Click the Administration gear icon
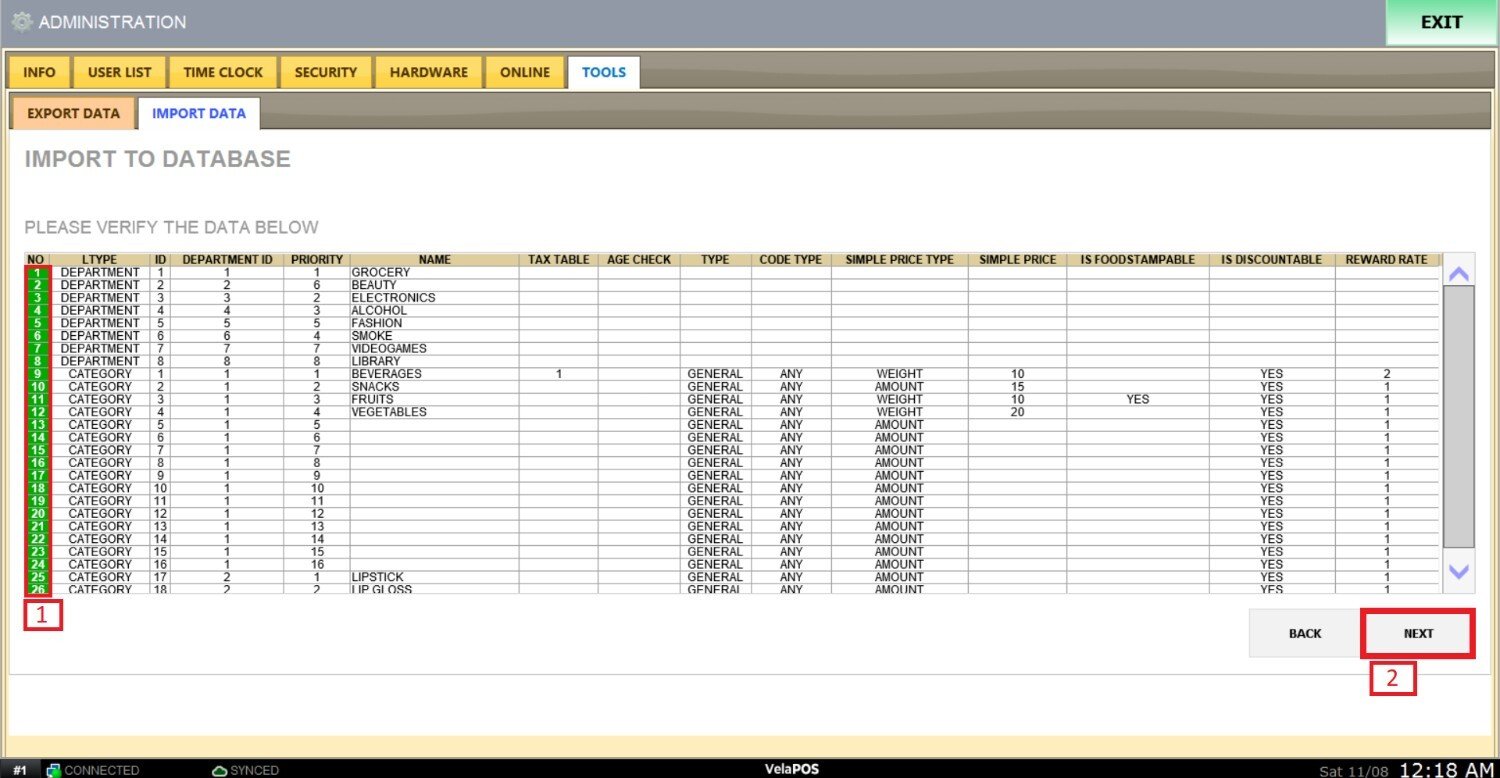Image resolution: width=1500 pixels, height=778 pixels. 21,22
